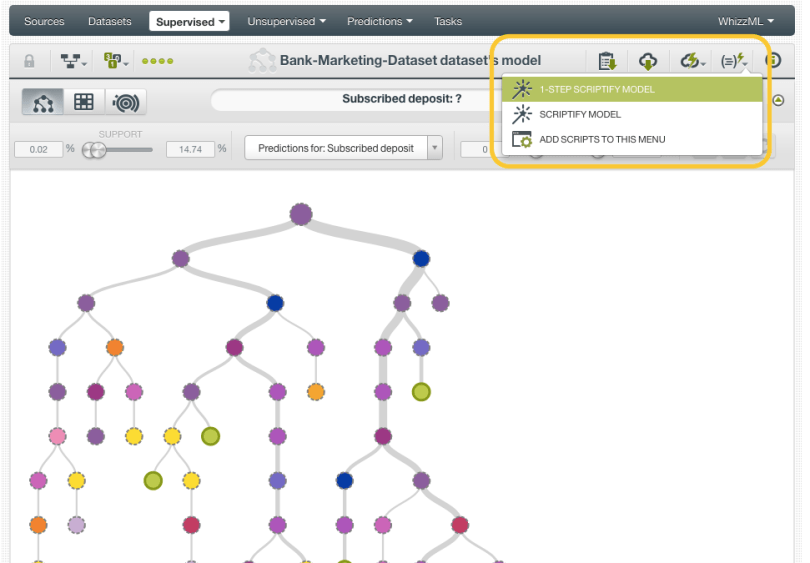This screenshot has height=563, width=810.
Task: Select 1-Step Scriptify Model
Action: [x=596, y=90]
